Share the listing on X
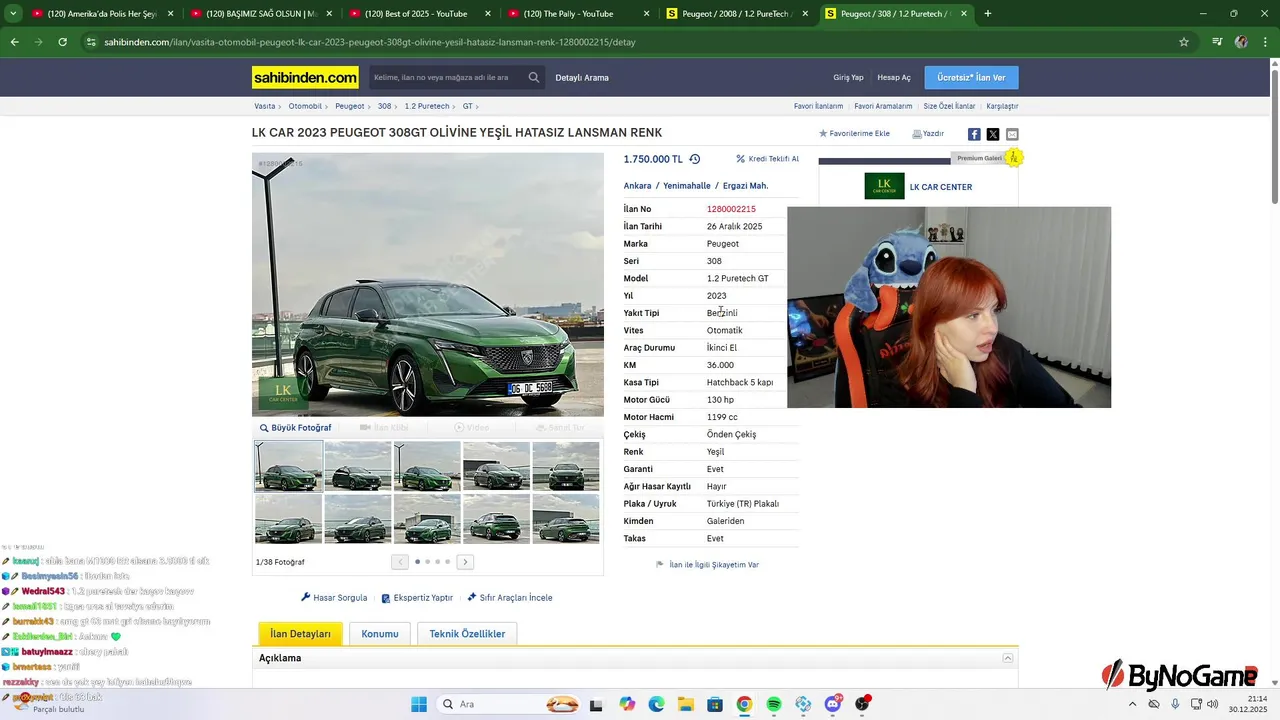1280x720 pixels. tap(993, 134)
